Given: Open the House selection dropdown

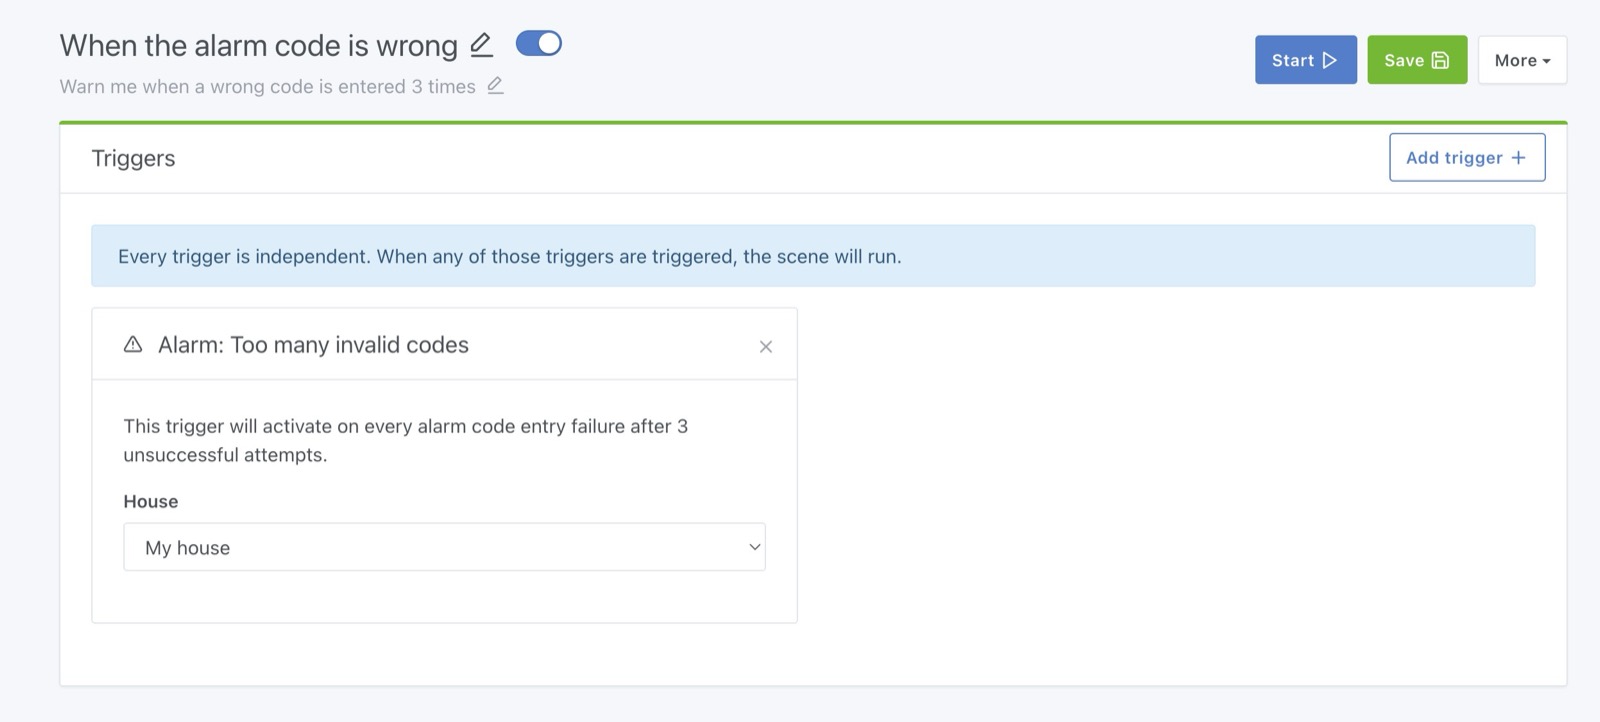Looking at the screenshot, I should point(444,547).
